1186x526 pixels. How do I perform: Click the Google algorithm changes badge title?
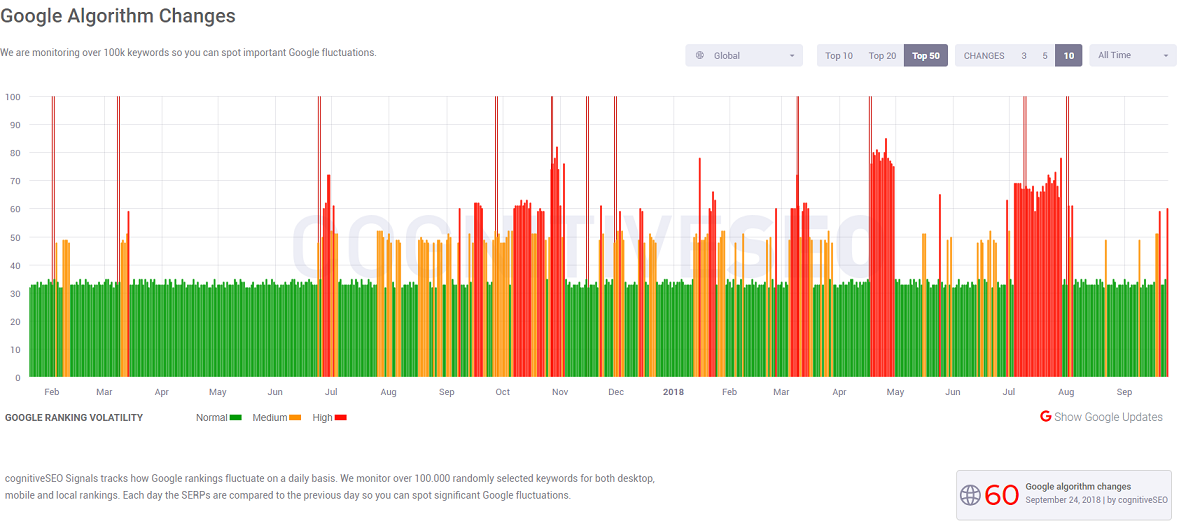coord(1078,487)
